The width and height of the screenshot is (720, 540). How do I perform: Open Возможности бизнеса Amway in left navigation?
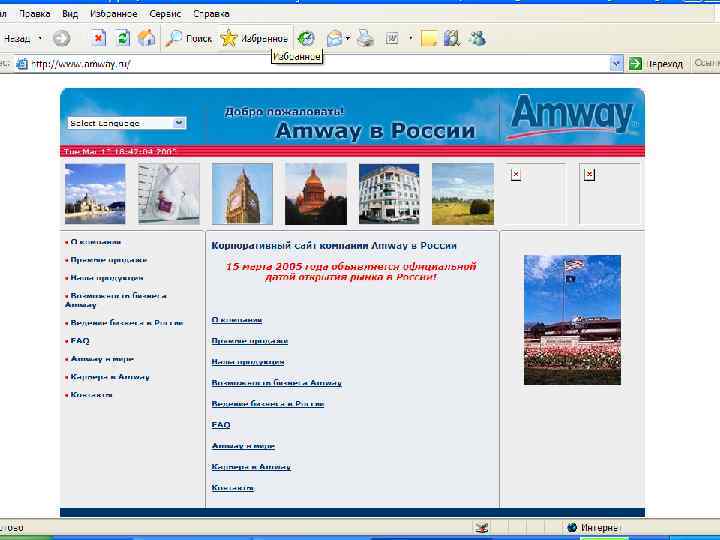coord(116,300)
